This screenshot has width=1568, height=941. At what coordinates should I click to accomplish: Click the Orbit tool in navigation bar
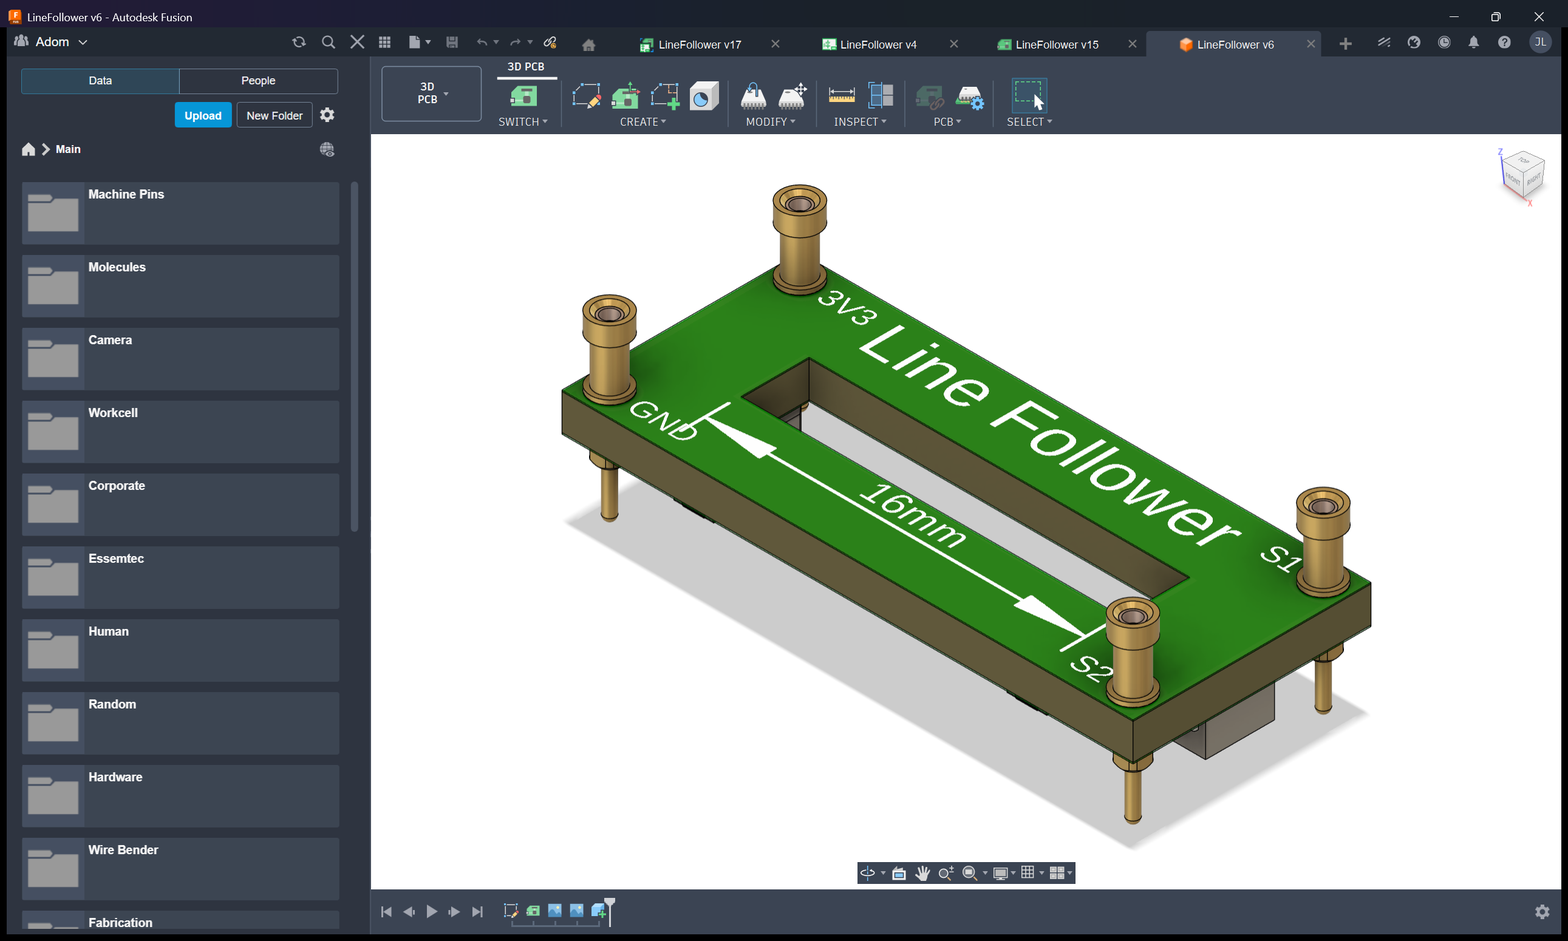(x=867, y=873)
